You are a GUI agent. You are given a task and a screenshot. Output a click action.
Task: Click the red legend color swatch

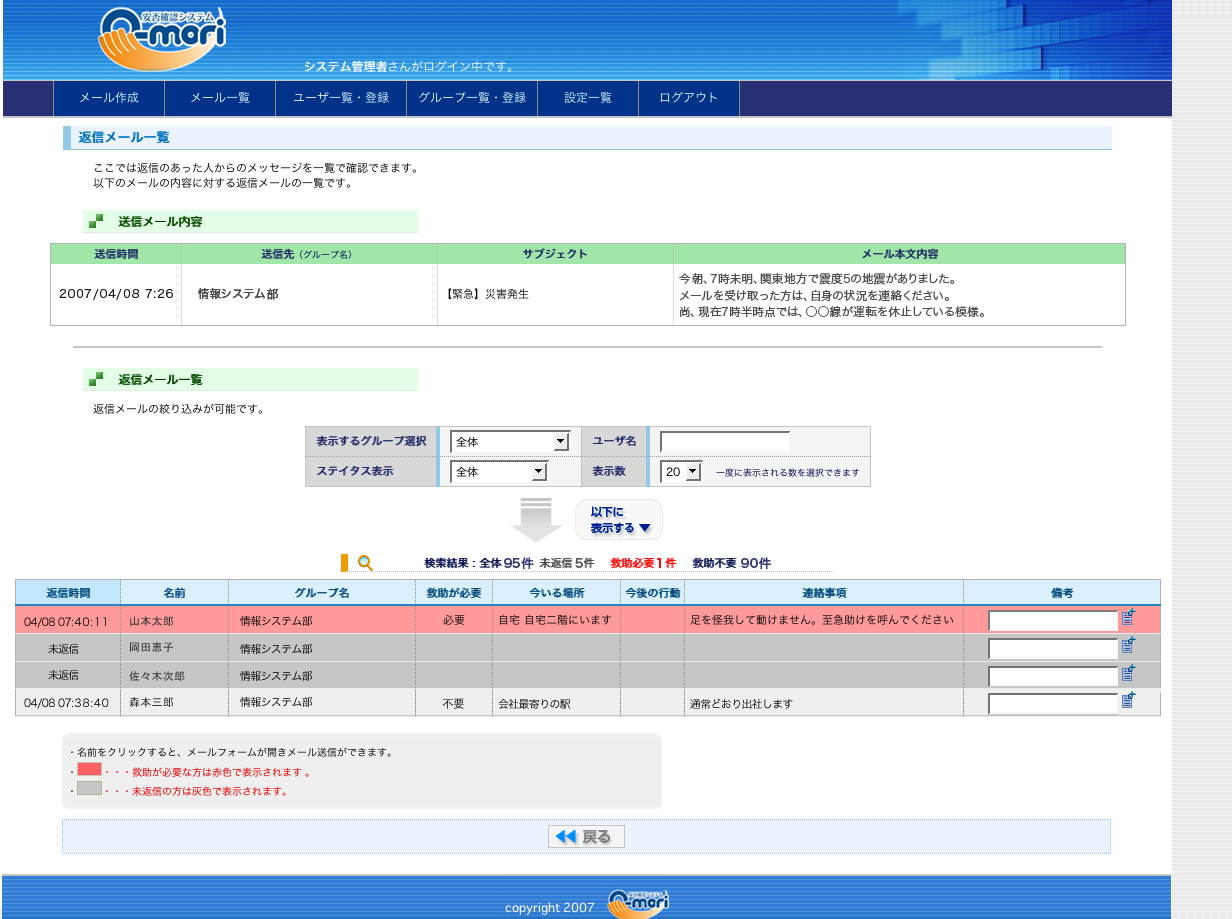90,770
